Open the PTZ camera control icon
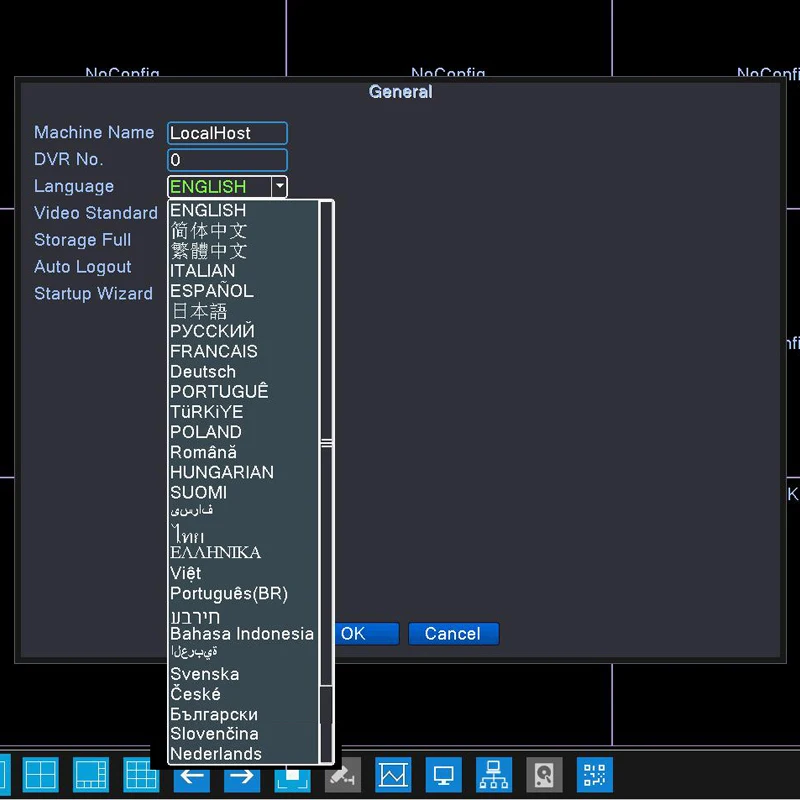The image size is (800, 800). click(343, 774)
